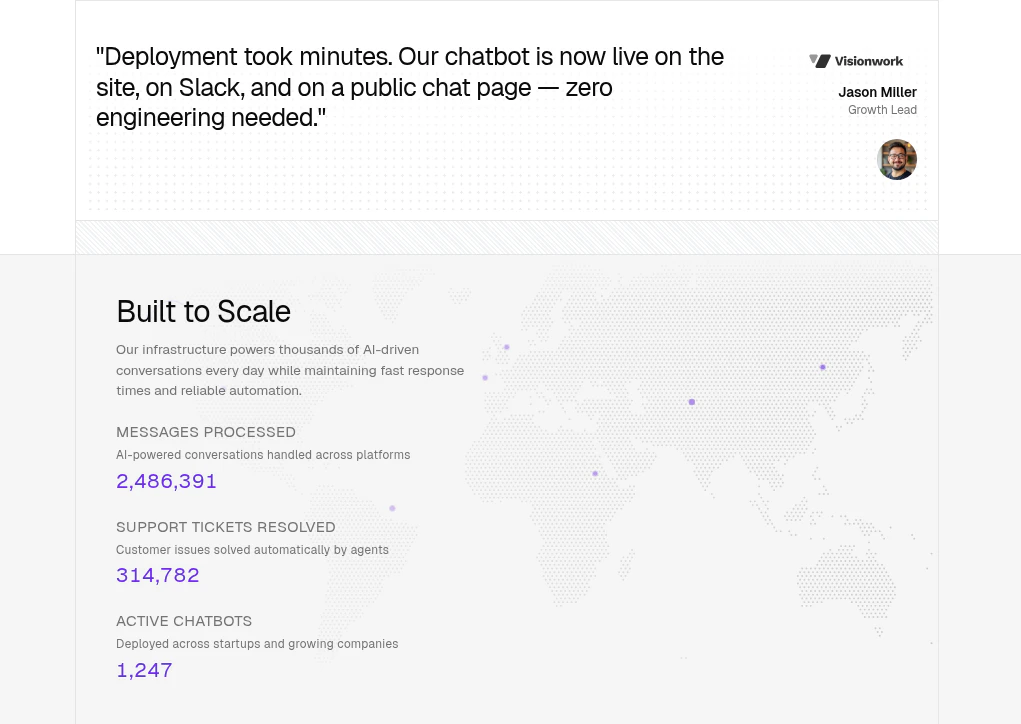
Task: Click the 1,247 chatbots value
Action: pyautogui.click(x=144, y=670)
